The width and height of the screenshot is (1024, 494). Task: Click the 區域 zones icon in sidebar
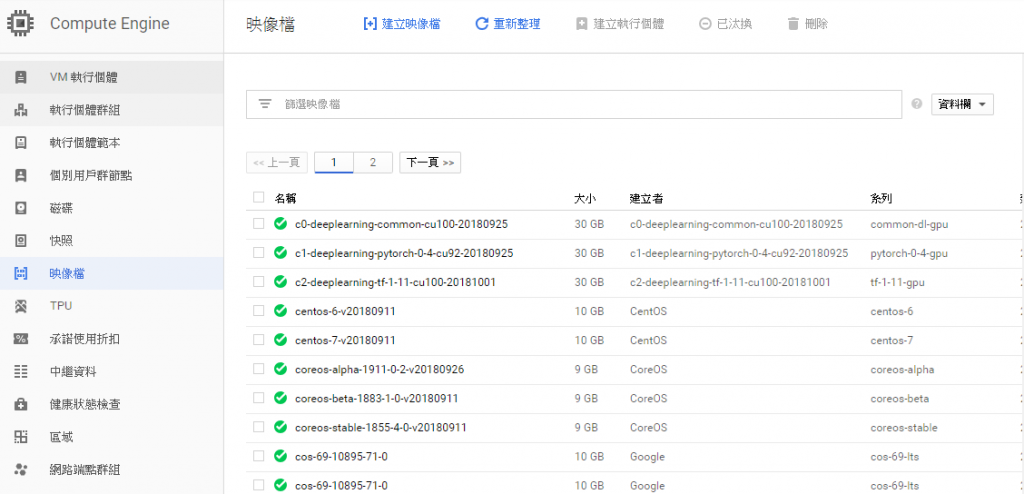pyautogui.click(x=21, y=436)
